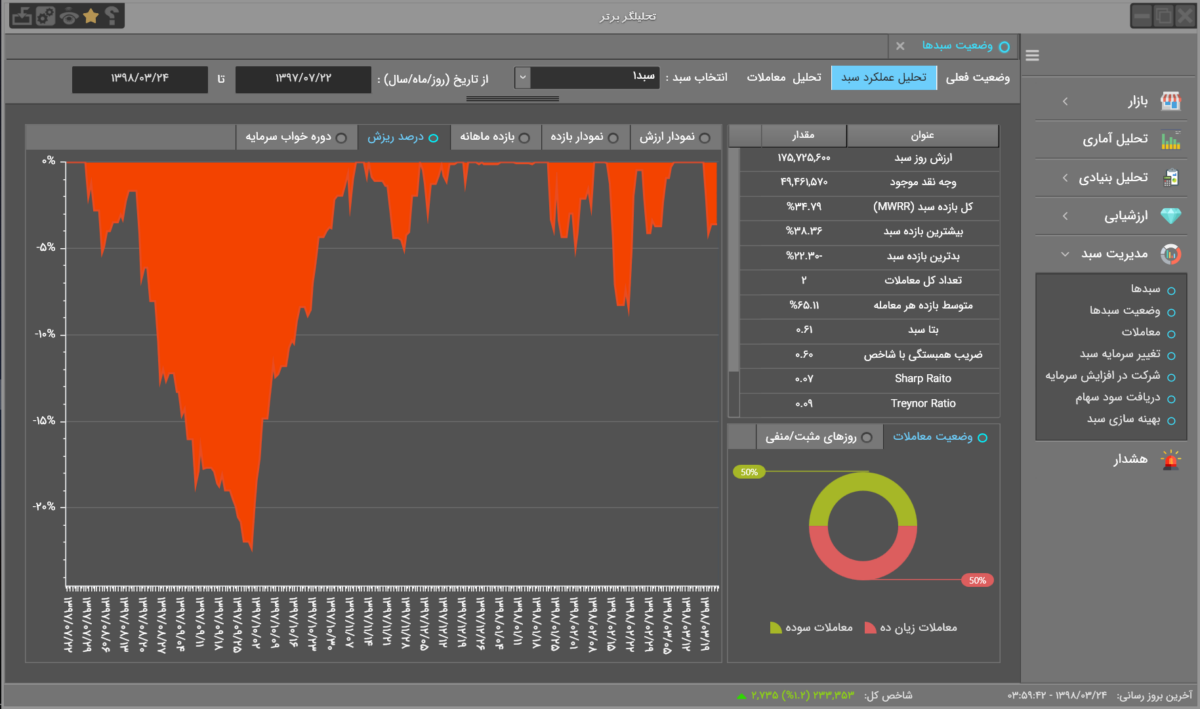This screenshot has width=1200, height=709.
Task: Click the eye icon in title bar
Action: 68,16
